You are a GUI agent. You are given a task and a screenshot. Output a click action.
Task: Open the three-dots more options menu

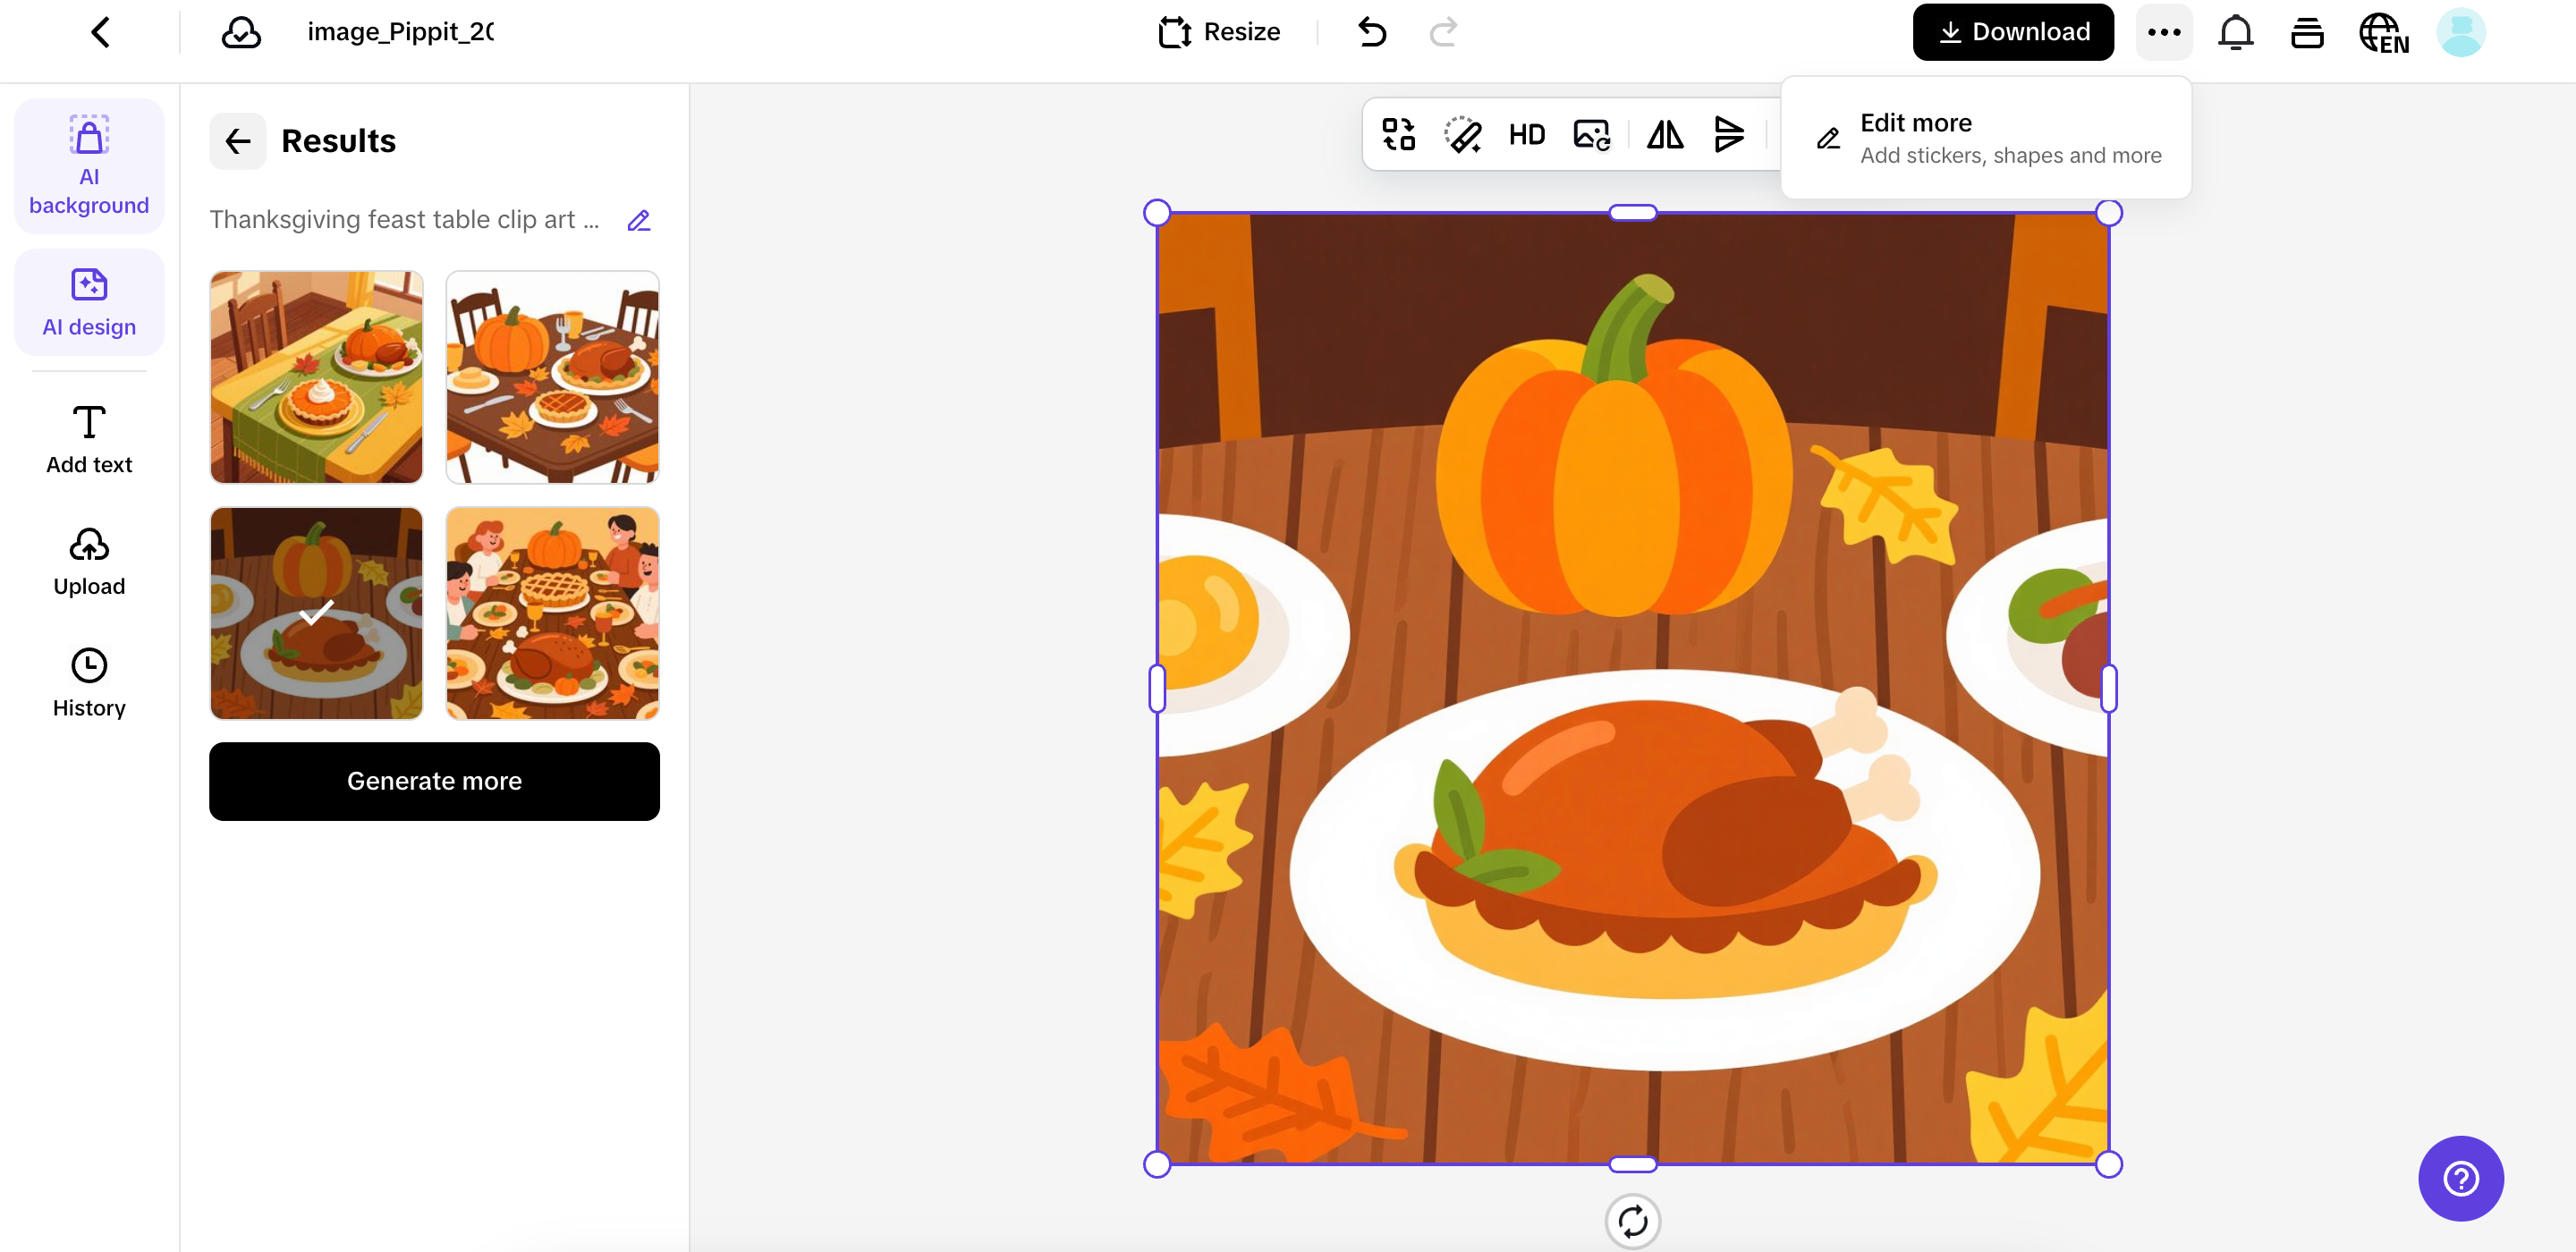(x=2164, y=32)
